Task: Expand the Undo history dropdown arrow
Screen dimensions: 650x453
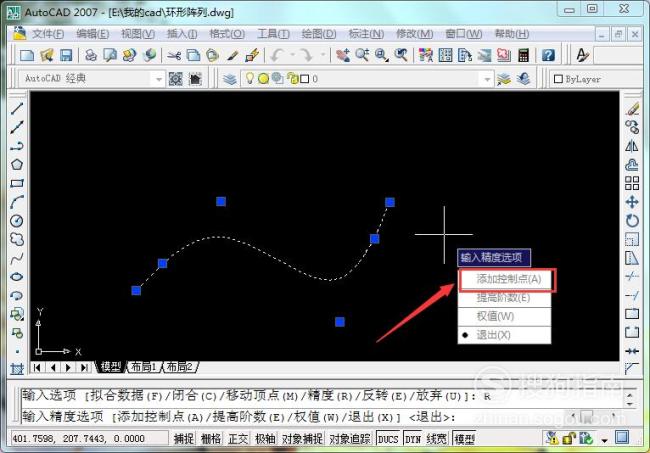Action: (x=292, y=55)
